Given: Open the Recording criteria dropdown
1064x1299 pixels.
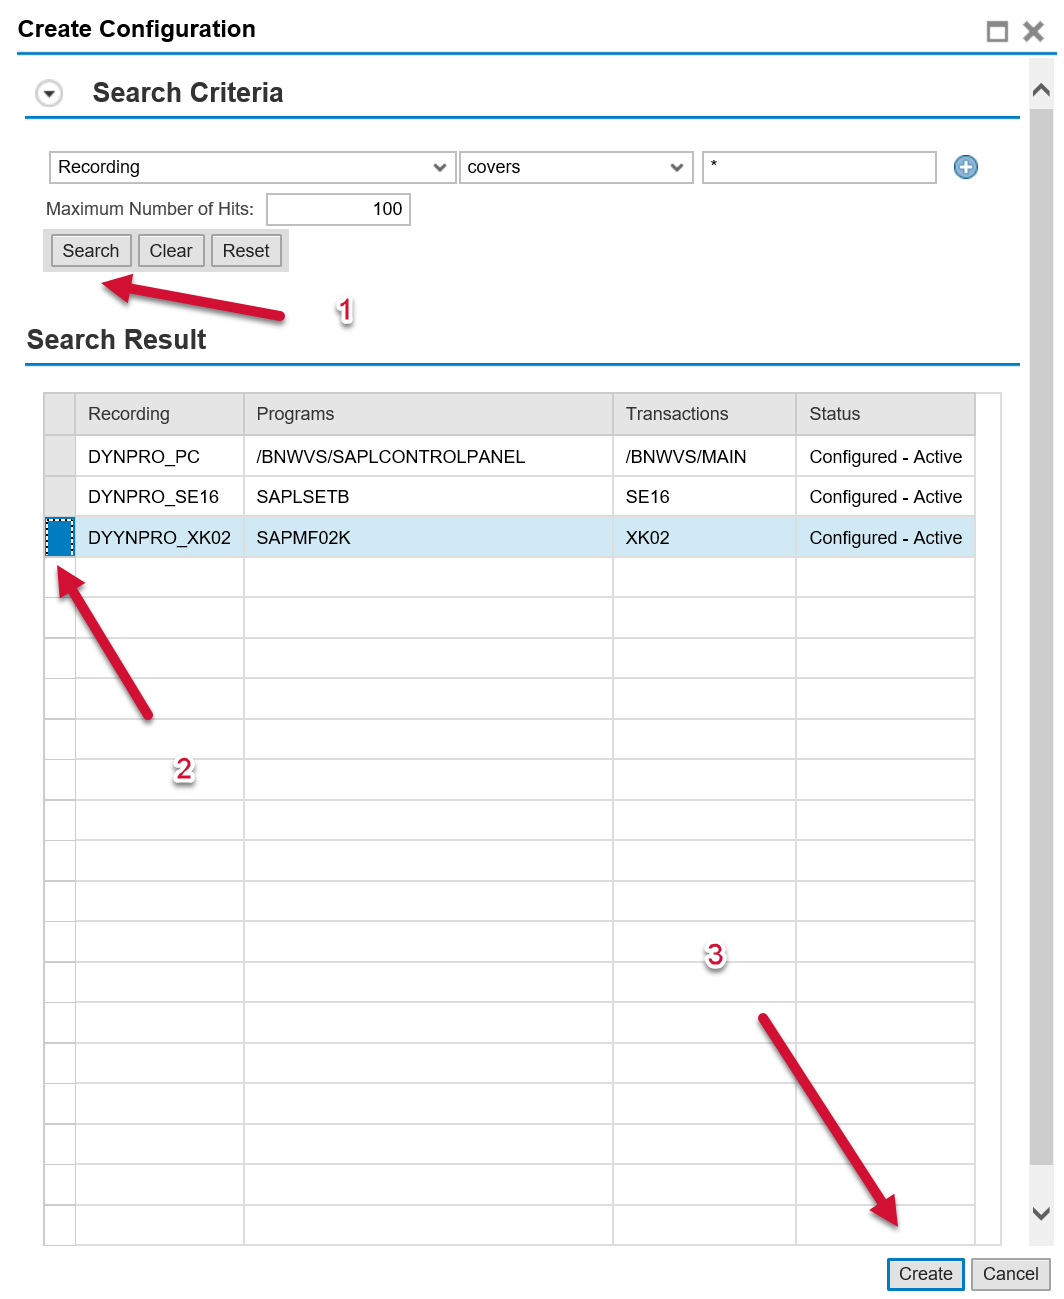Looking at the screenshot, I should (x=250, y=167).
